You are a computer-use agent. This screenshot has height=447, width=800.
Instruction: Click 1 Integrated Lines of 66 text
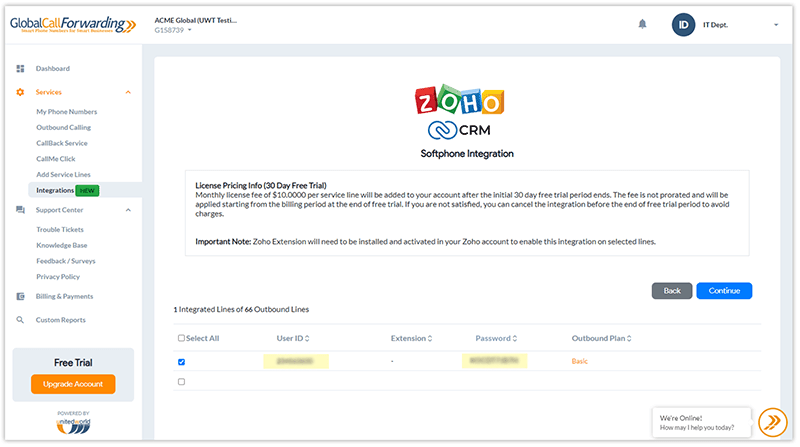tap(241, 309)
